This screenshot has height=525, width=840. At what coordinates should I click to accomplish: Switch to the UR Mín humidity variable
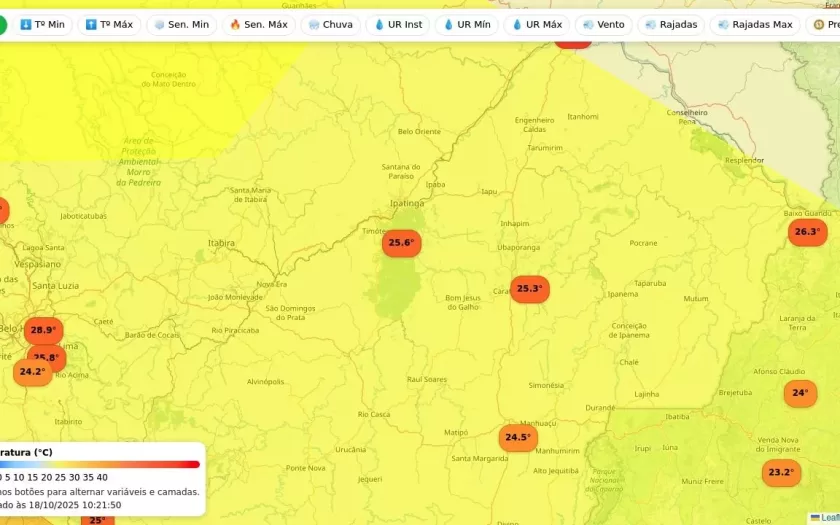(466, 24)
